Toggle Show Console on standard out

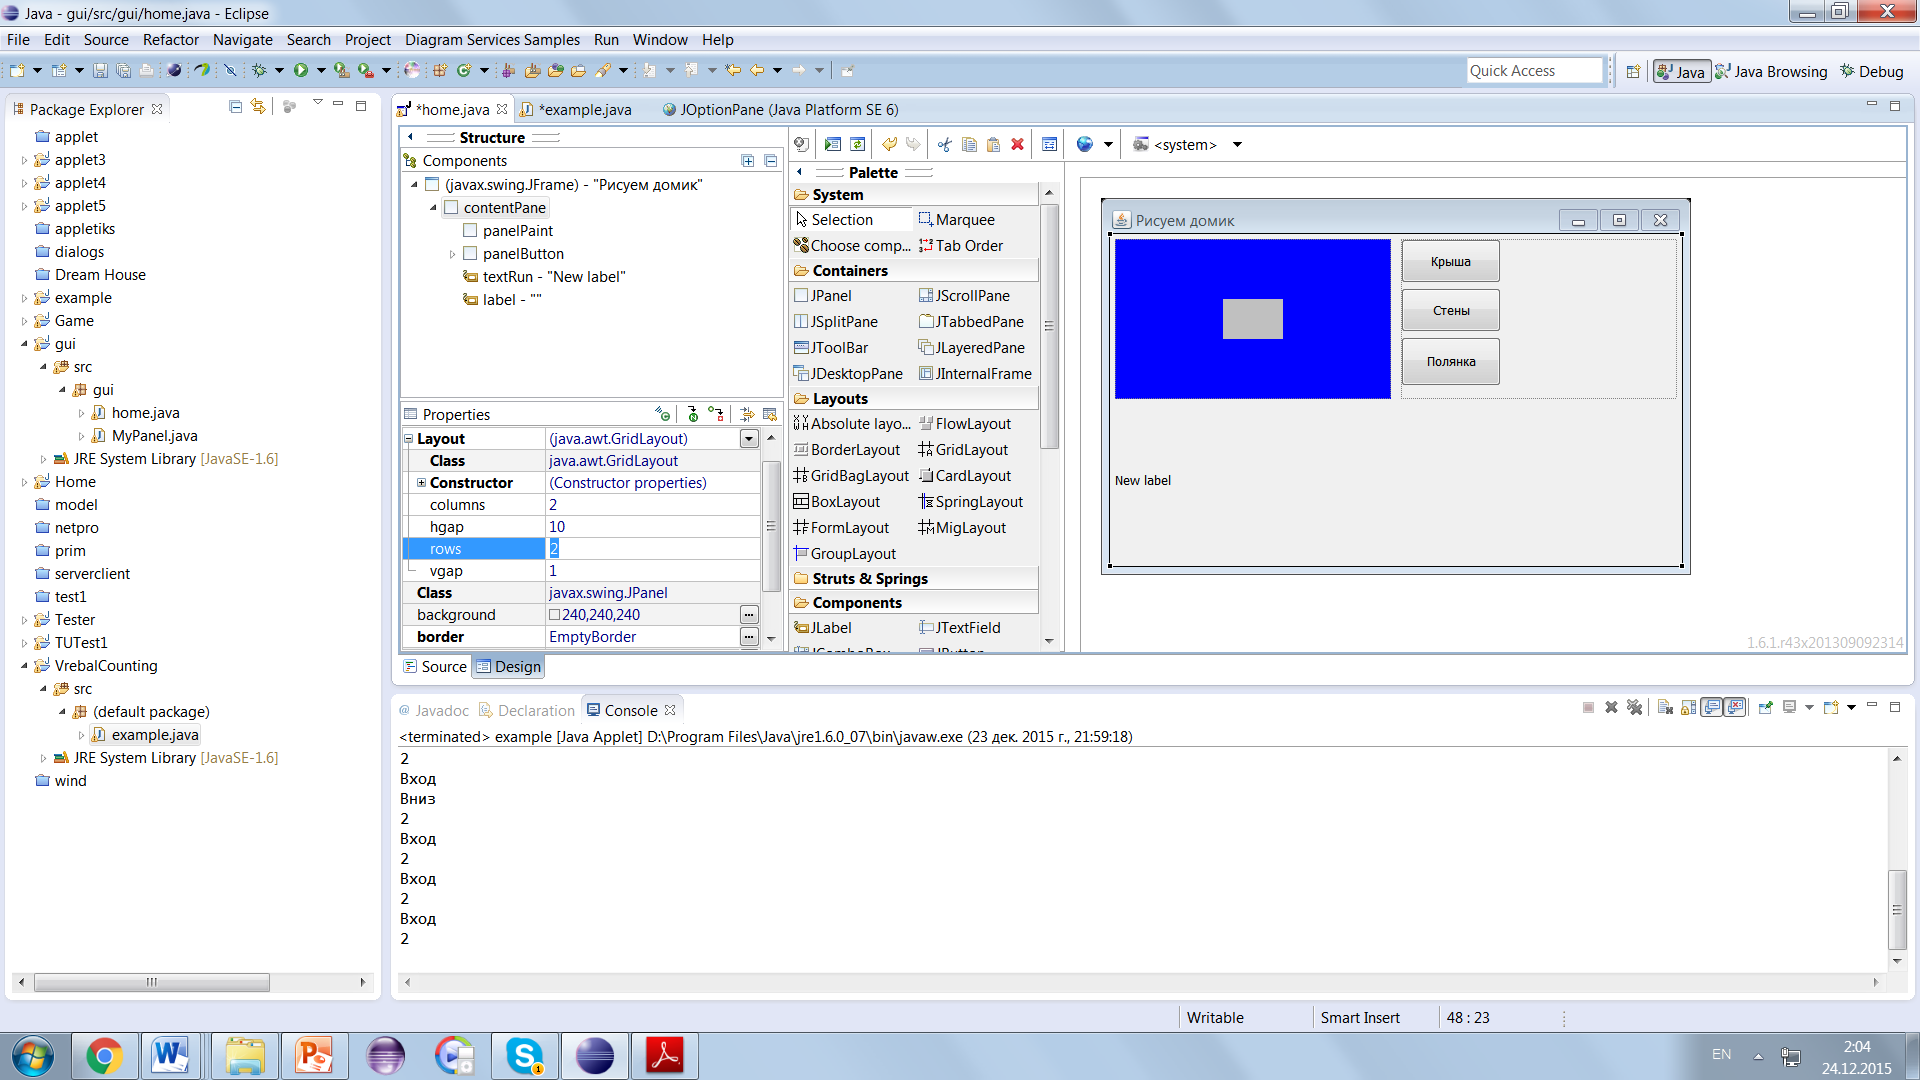tap(1712, 707)
